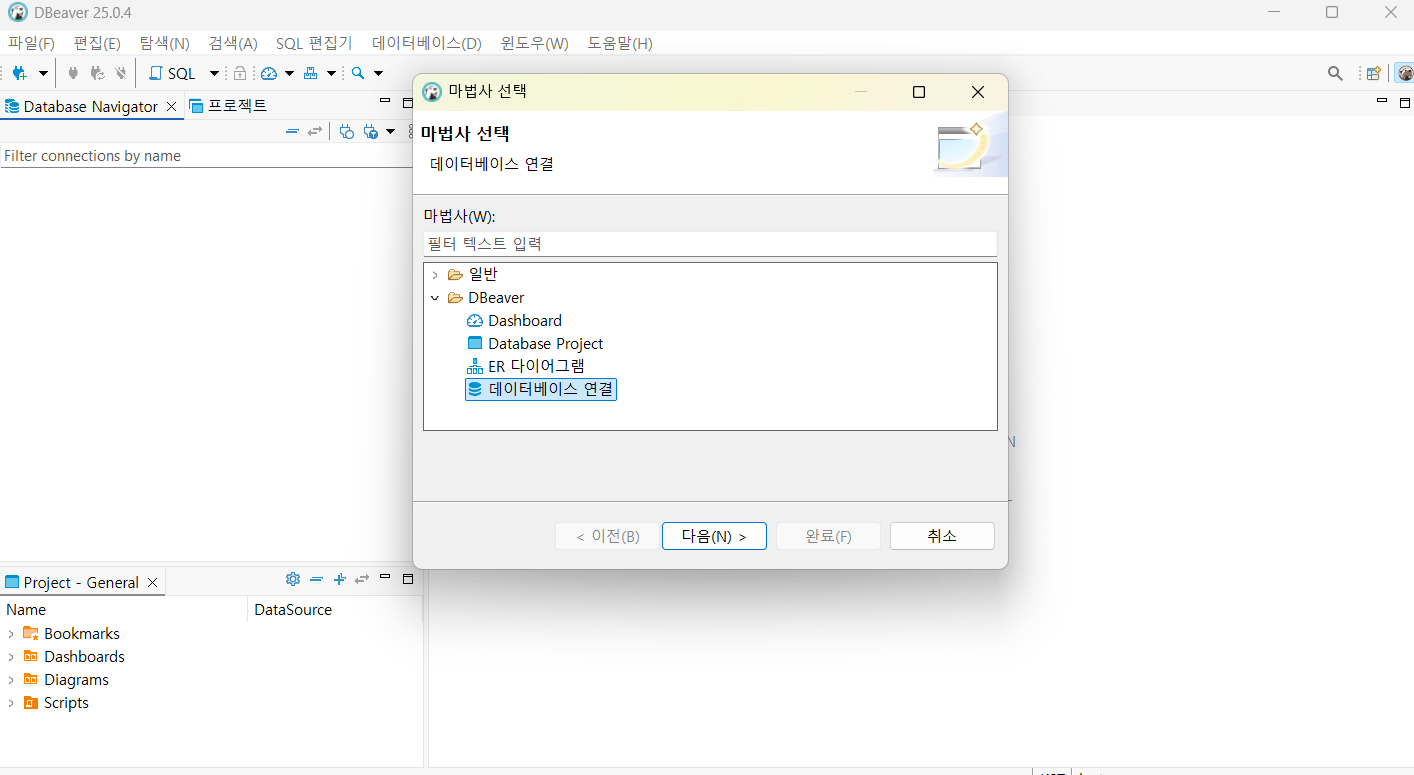Expand the Dashboards folder
Viewport: 1414px width, 775px height.
[11, 657]
